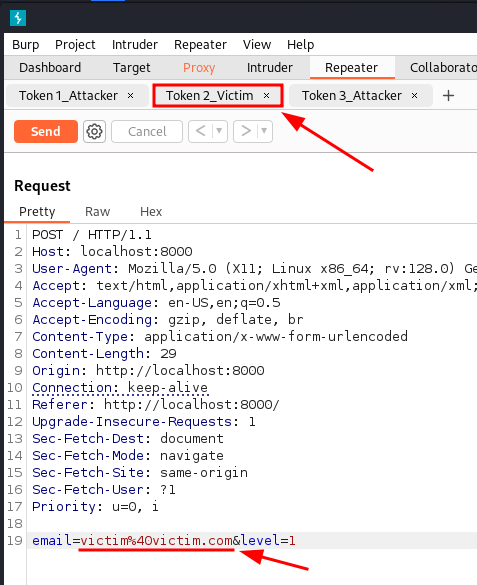Click the Referer header line
This screenshot has height=585, width=477.
coord(156,404)
